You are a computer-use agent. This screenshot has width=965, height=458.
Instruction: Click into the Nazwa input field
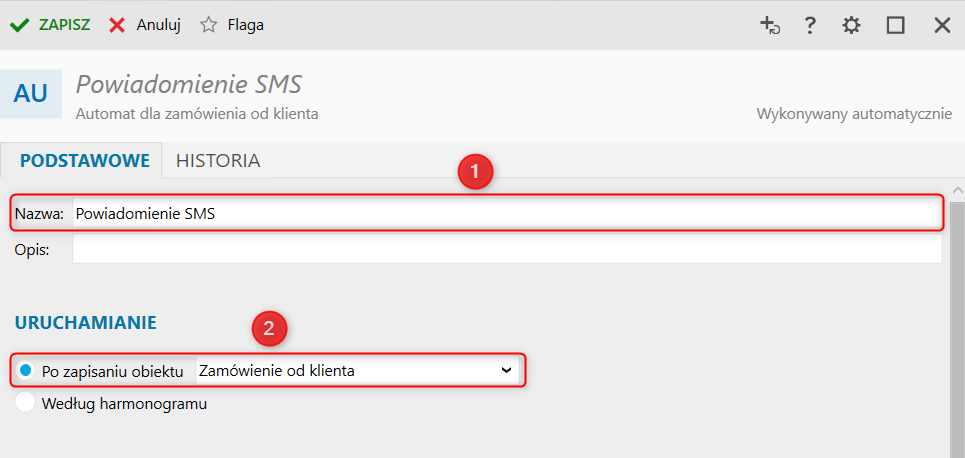(507, 214)
